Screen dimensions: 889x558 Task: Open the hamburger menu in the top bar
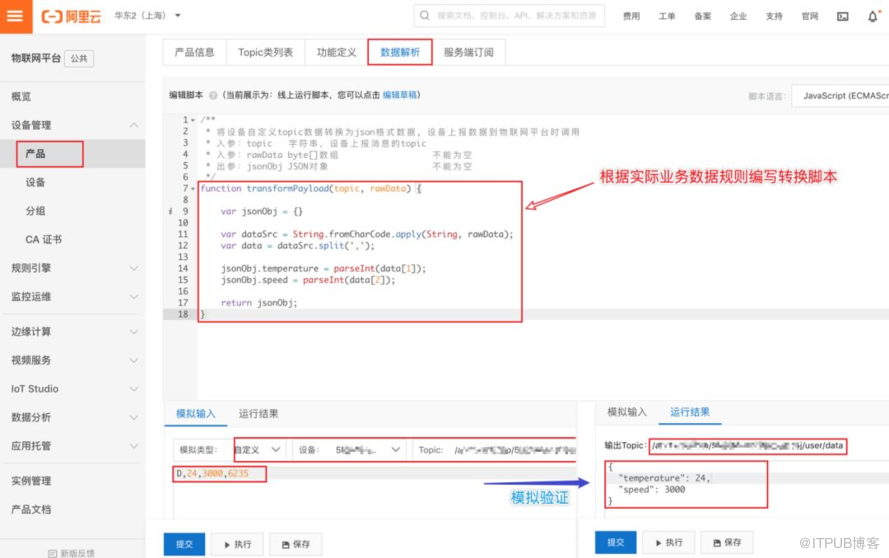tap(16, 16)
